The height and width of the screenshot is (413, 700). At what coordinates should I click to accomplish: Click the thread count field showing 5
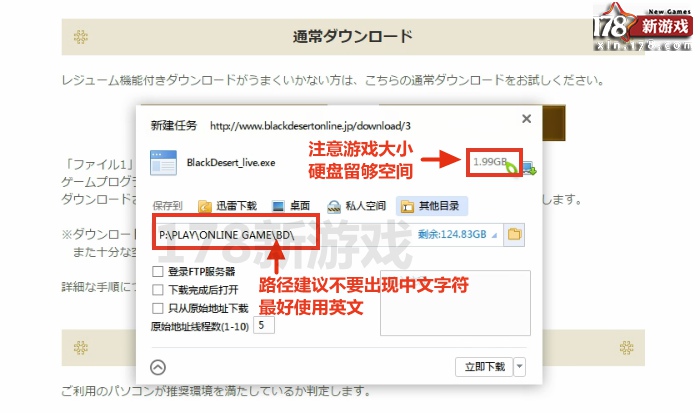coord(264,325)
